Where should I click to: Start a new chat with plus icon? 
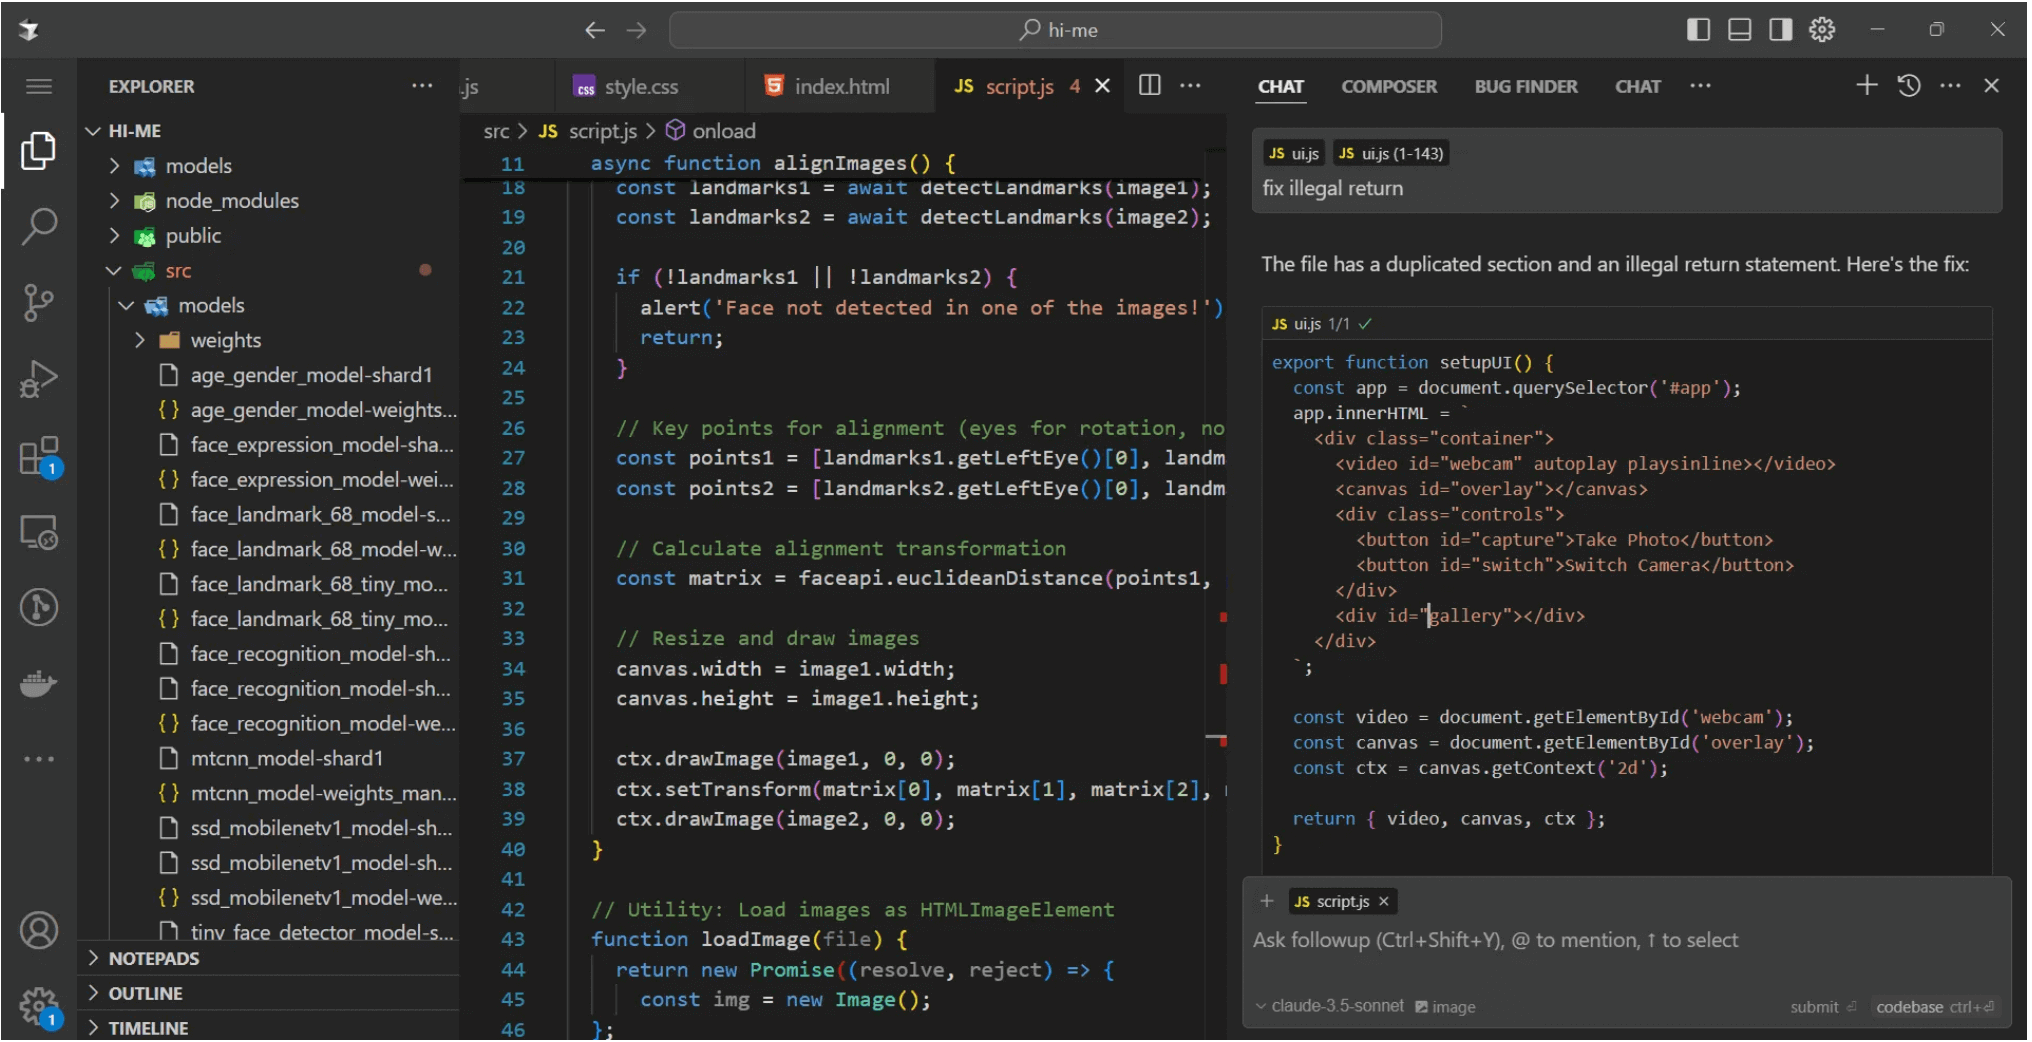click(1866, 86)
